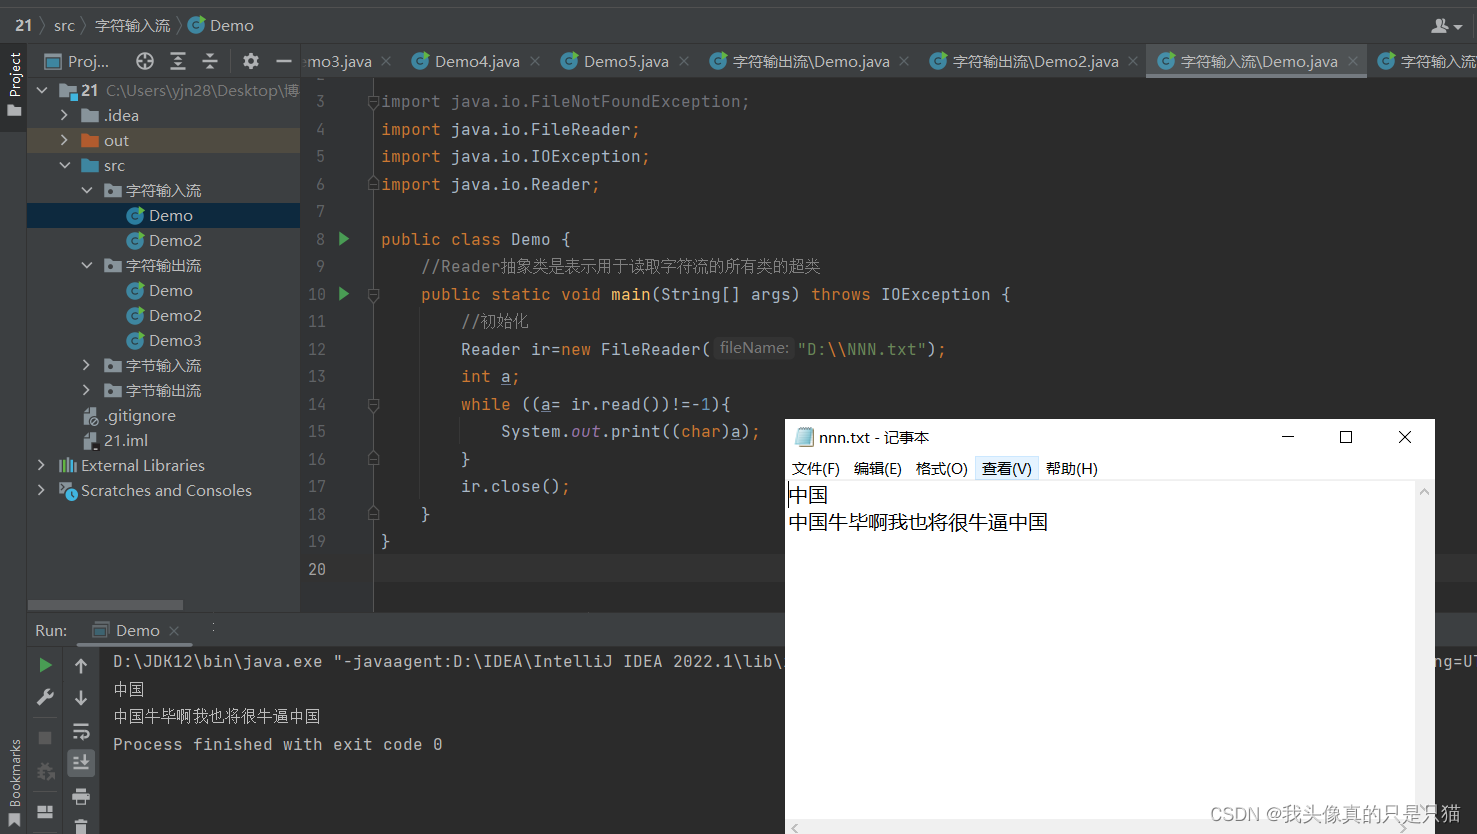Select Demo2 under 字符输入流

[175, 240]
